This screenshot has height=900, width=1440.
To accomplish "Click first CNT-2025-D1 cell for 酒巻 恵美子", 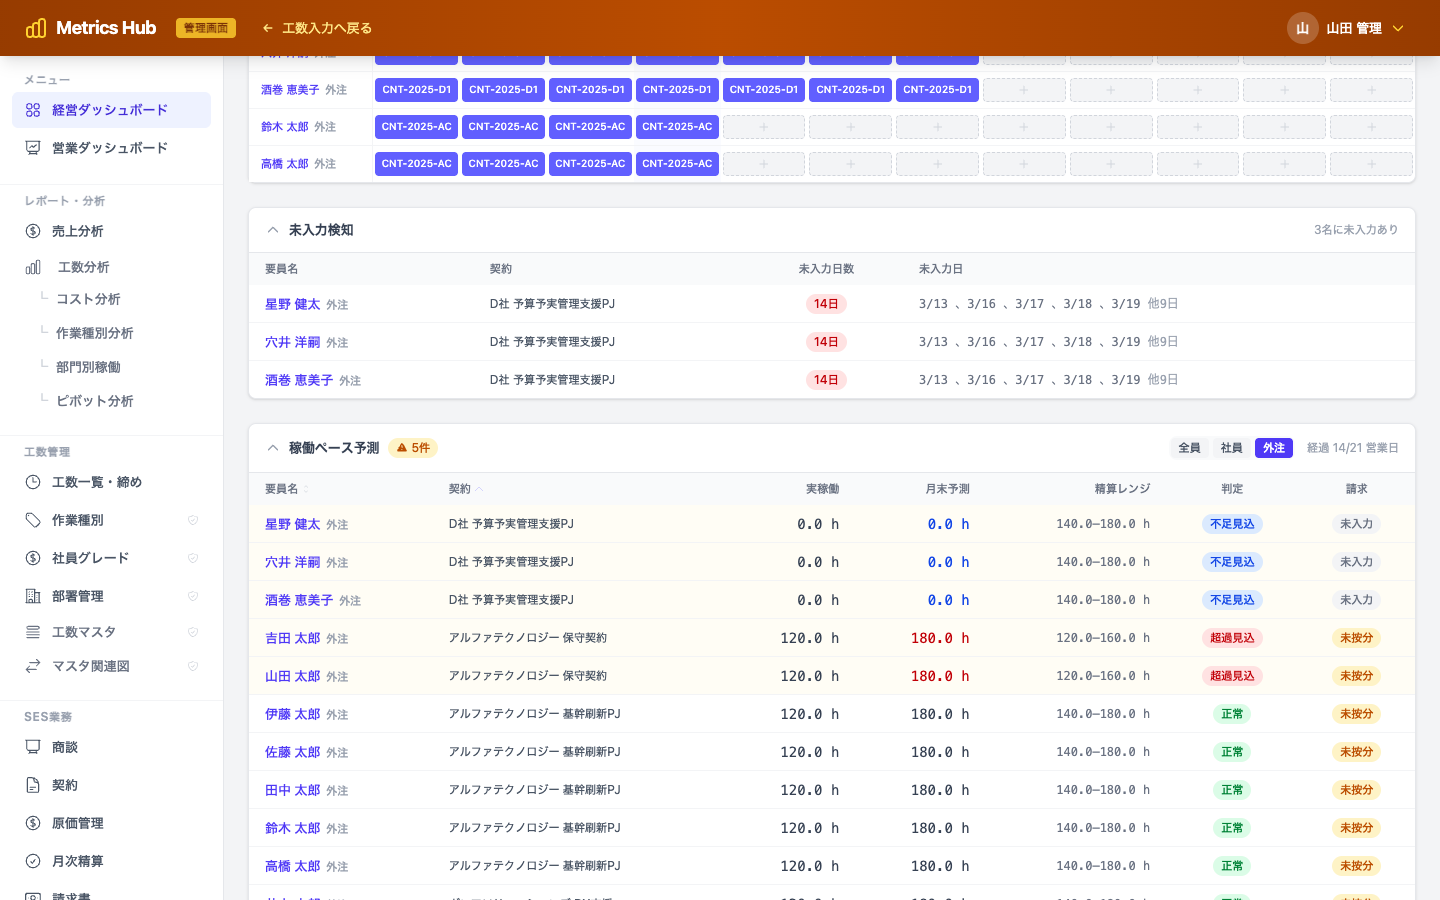I will [x=416, y=90].
